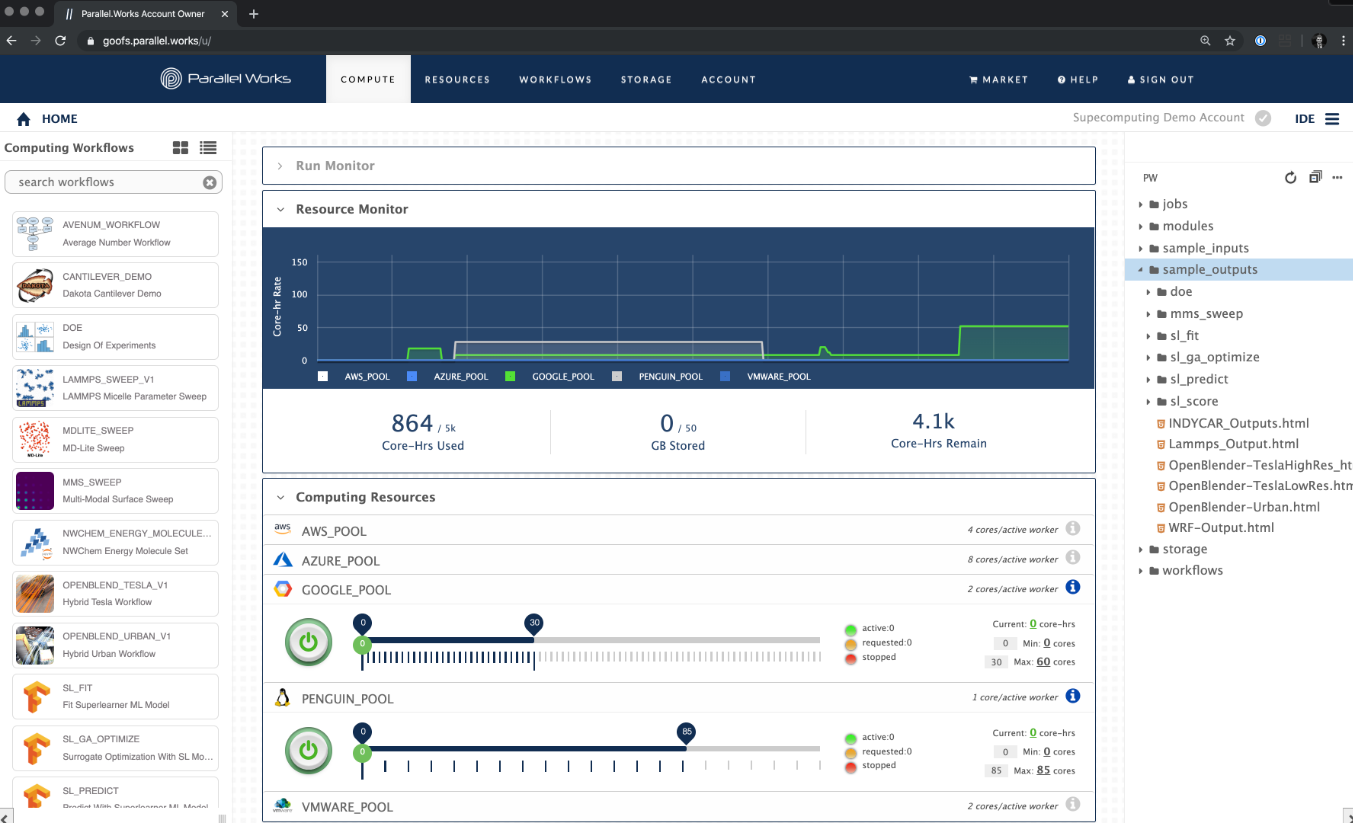Toggle GOOGLE_POOL power button
This screenshot has height=823, width=1353.
[x=309, y=642]
